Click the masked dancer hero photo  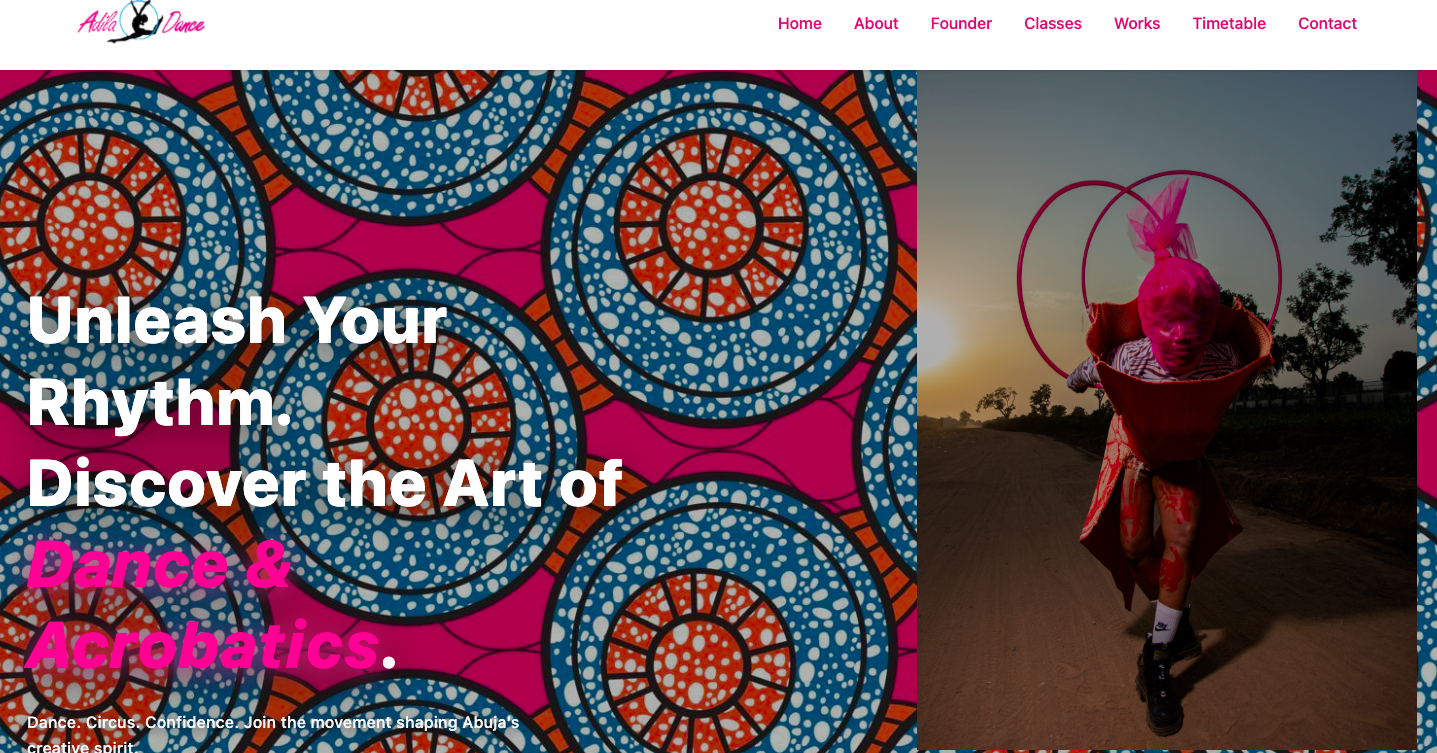coord(1167,410)
